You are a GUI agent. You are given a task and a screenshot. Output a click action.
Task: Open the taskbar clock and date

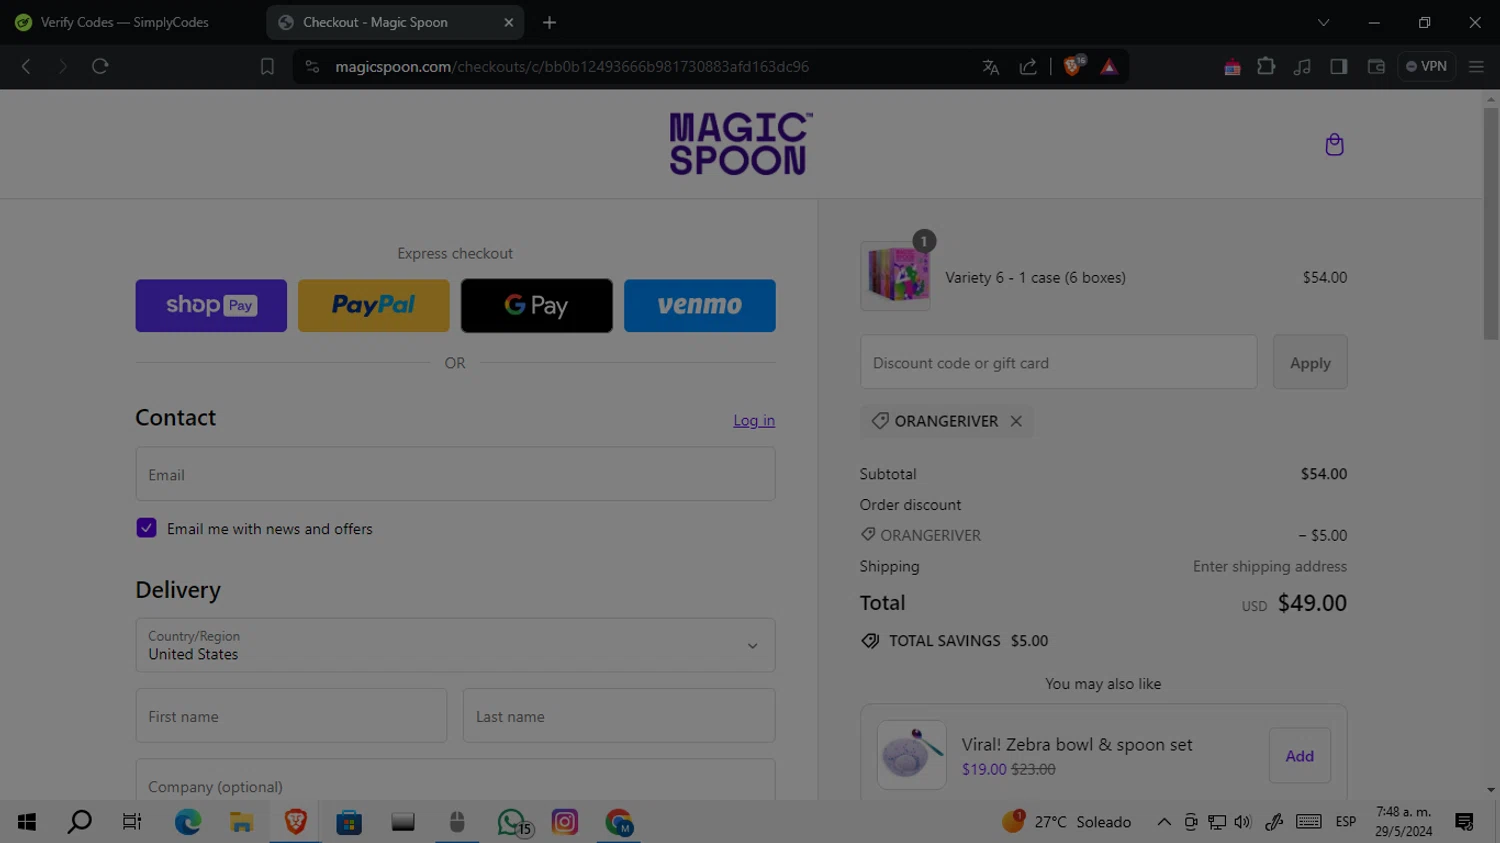[1403, 821]
